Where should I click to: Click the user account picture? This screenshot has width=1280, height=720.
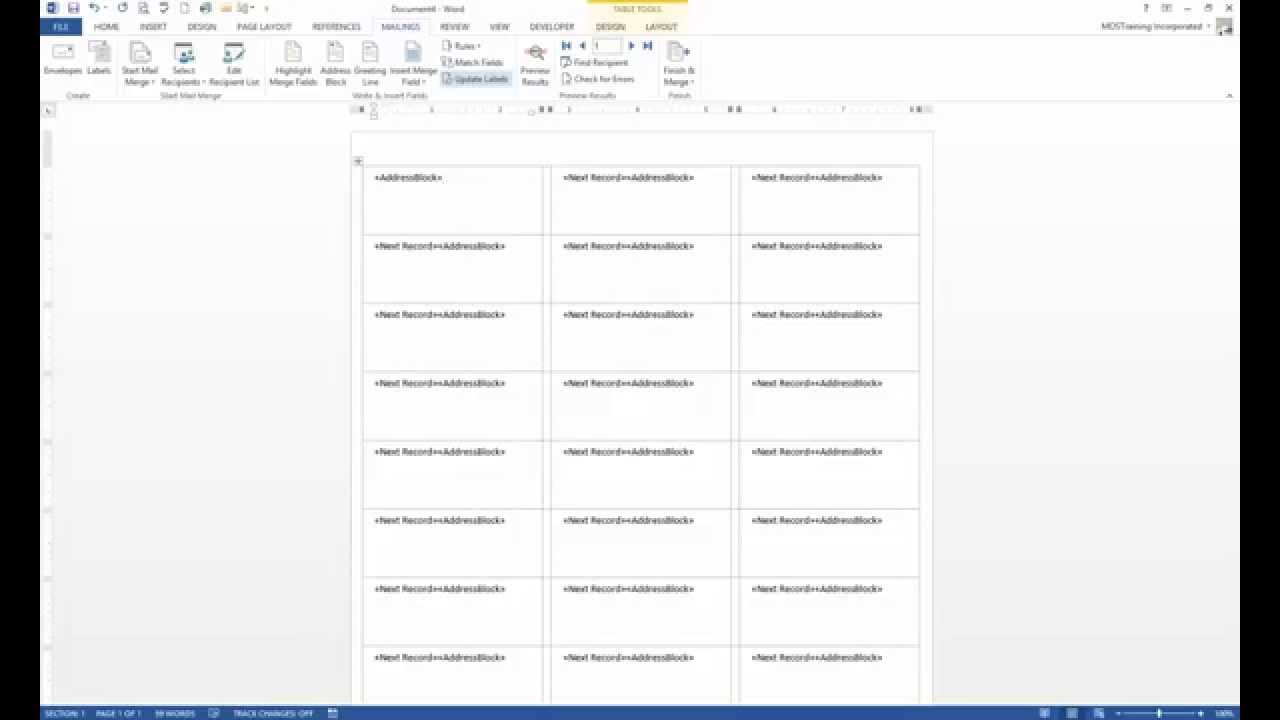[x=1224, y=27]
